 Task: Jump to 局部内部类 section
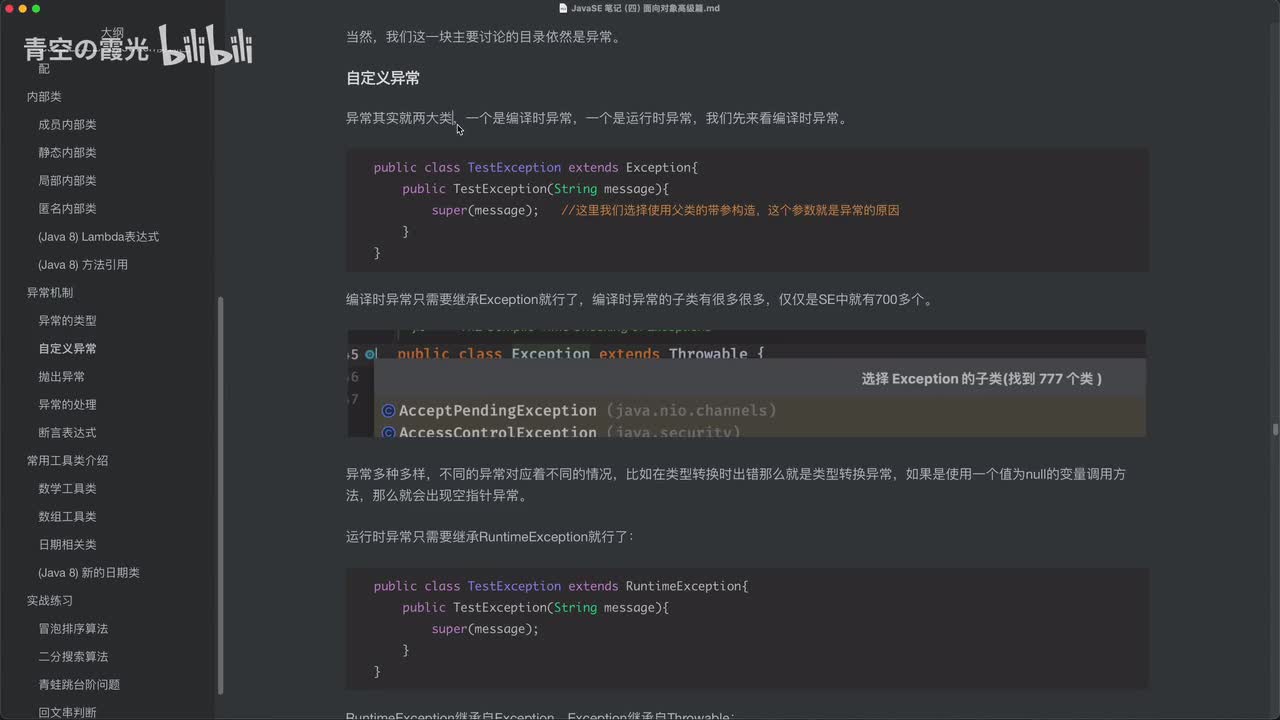pos(67,181)
